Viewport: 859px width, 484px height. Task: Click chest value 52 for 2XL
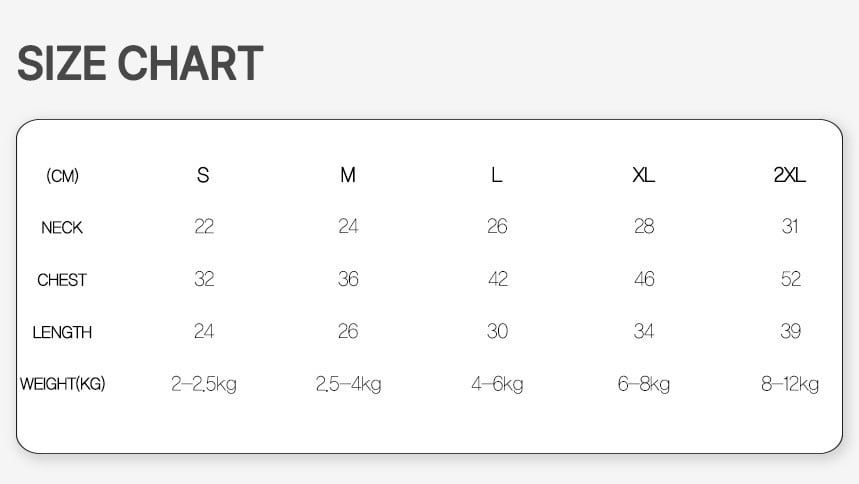click(791, 279)
